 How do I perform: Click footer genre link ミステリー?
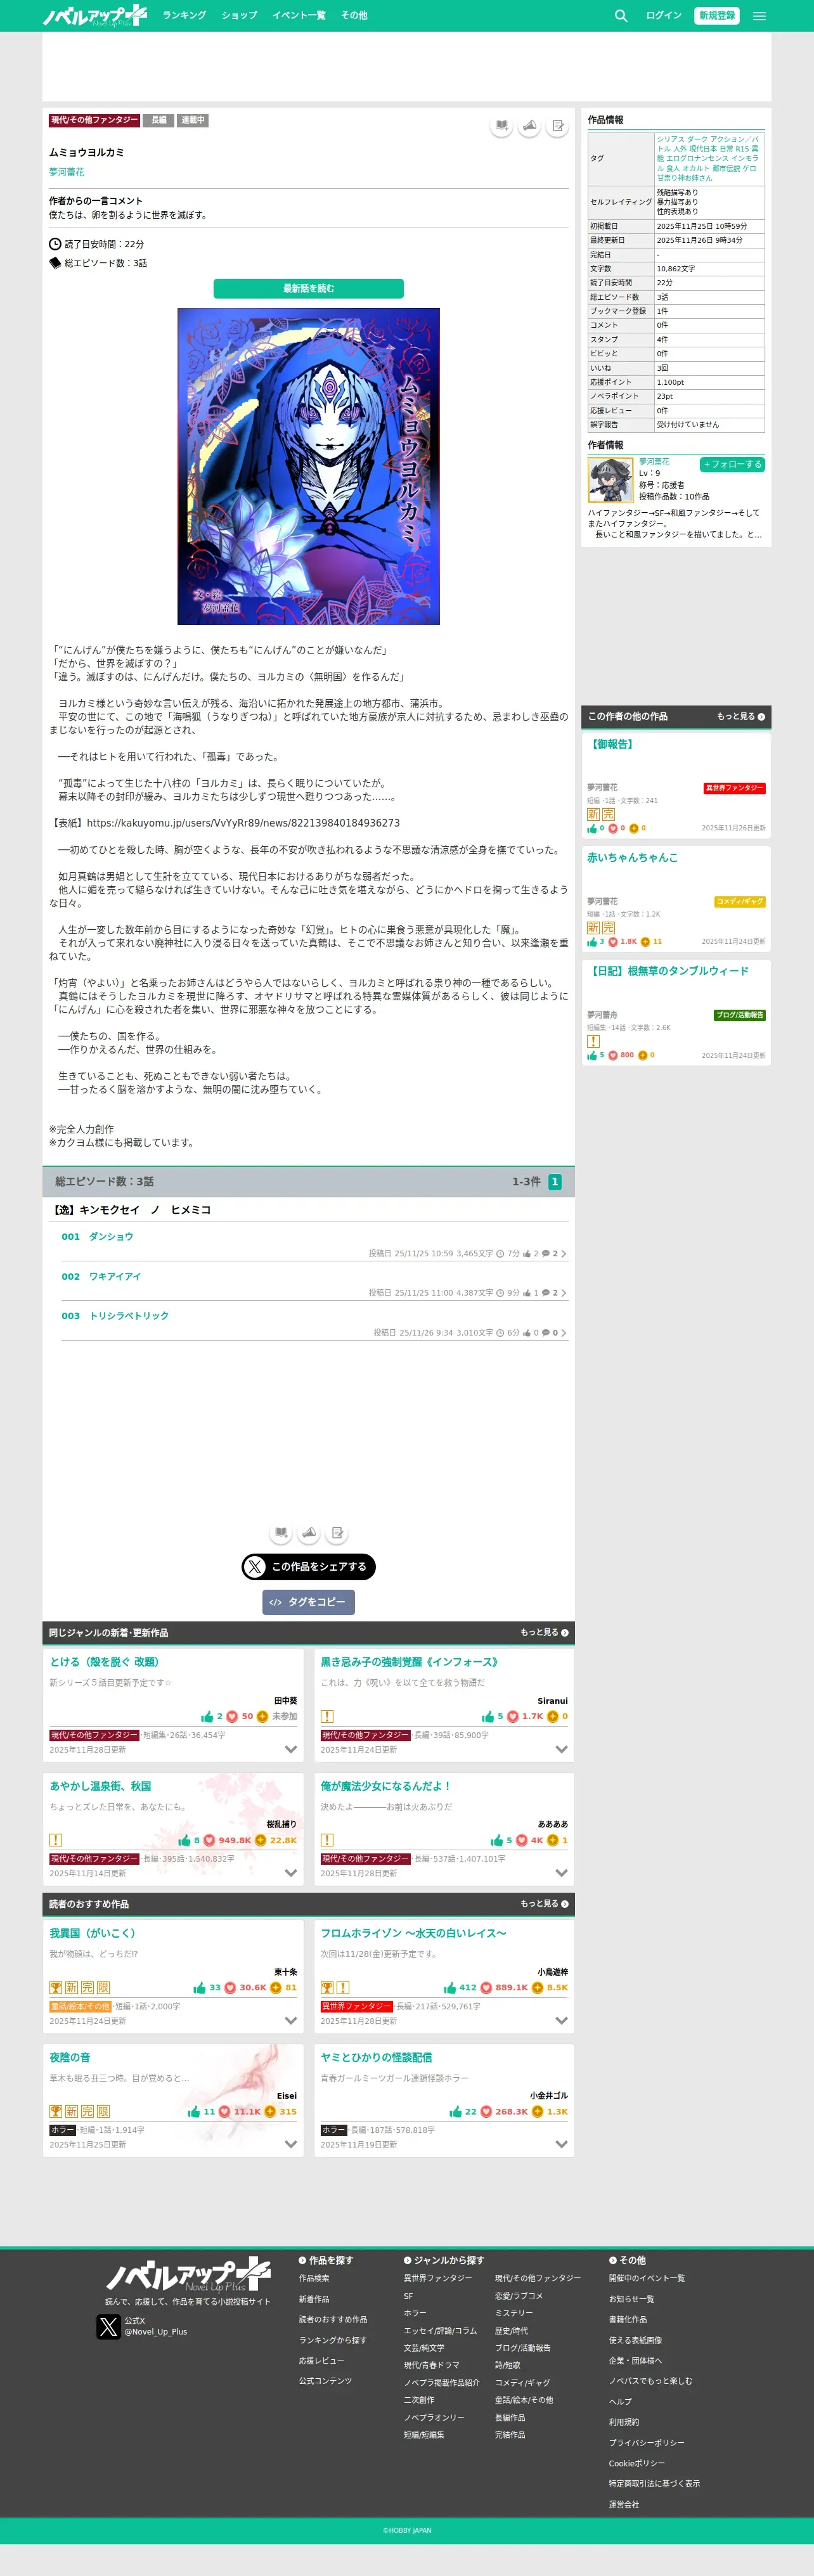(514, 2313)
